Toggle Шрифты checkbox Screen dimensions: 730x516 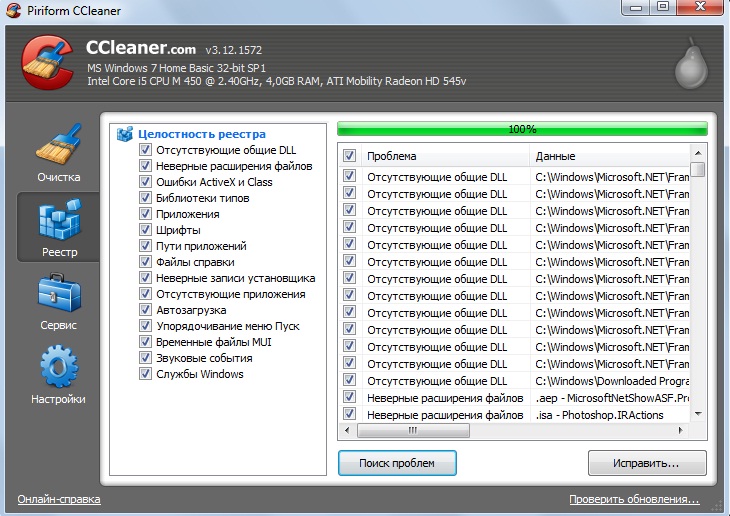tap(145, 230)
